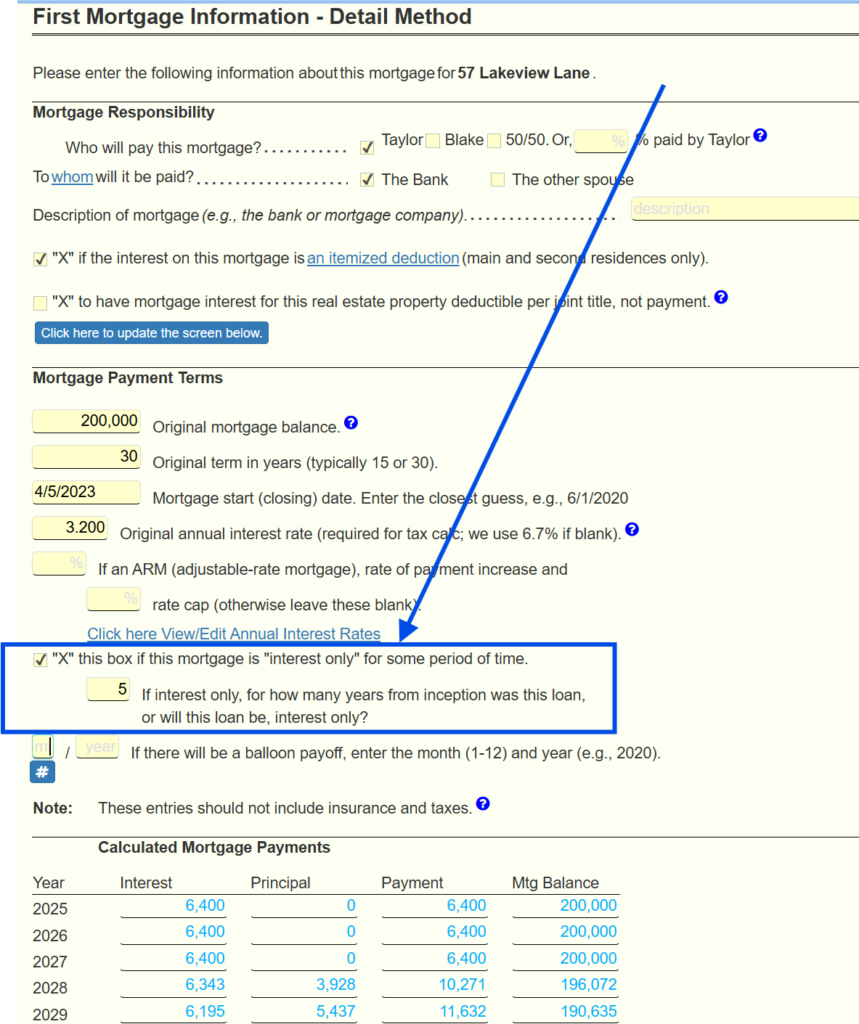Check The other spouse payee checkbox
The width and height of the screenshot is (859, 1024).
coord(498,180)
